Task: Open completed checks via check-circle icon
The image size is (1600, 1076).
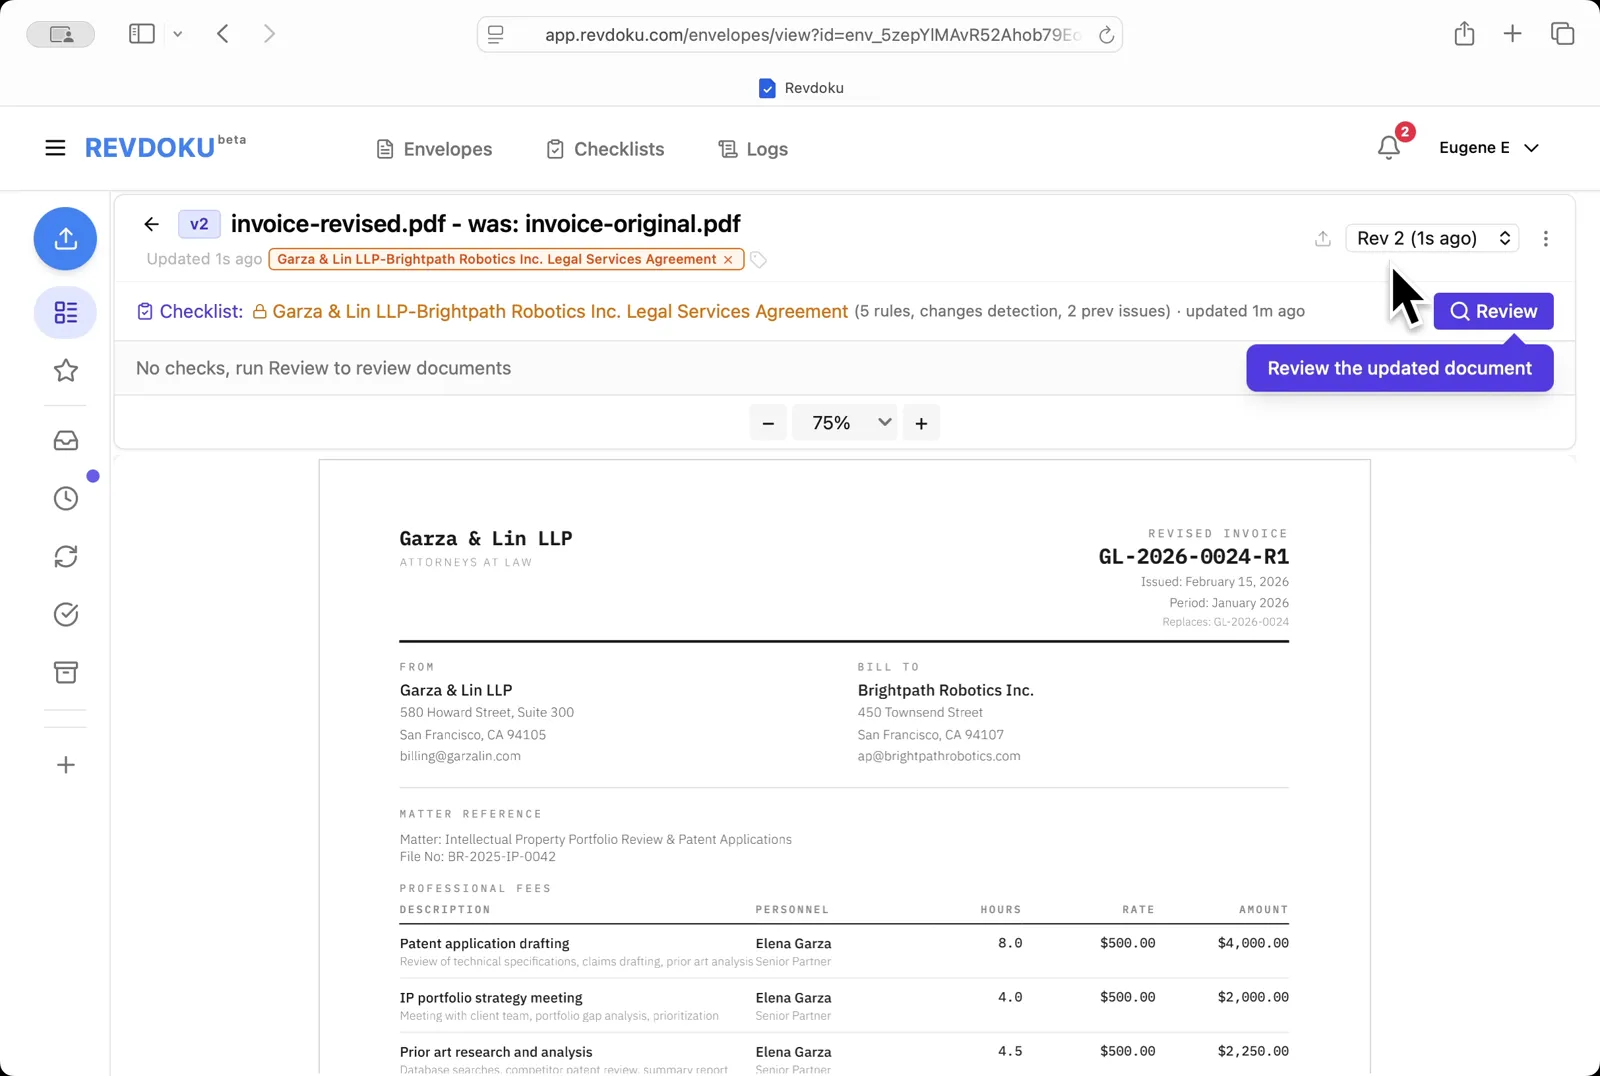Action: (65, 614)
